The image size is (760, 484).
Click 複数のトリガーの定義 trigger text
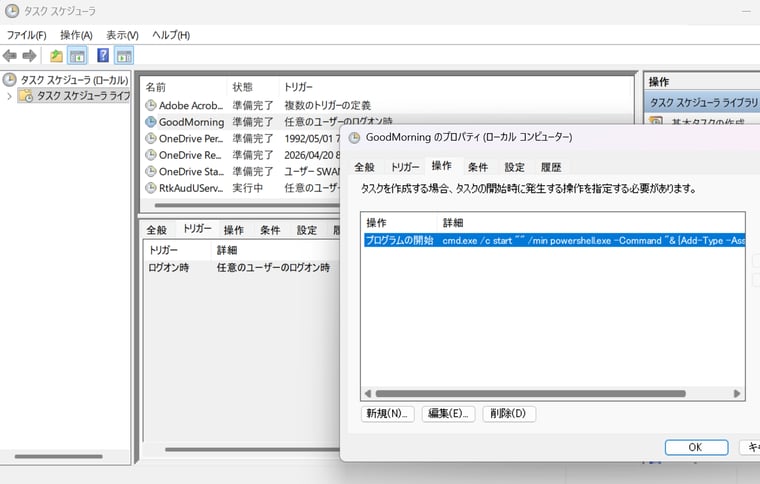(328, 106)
